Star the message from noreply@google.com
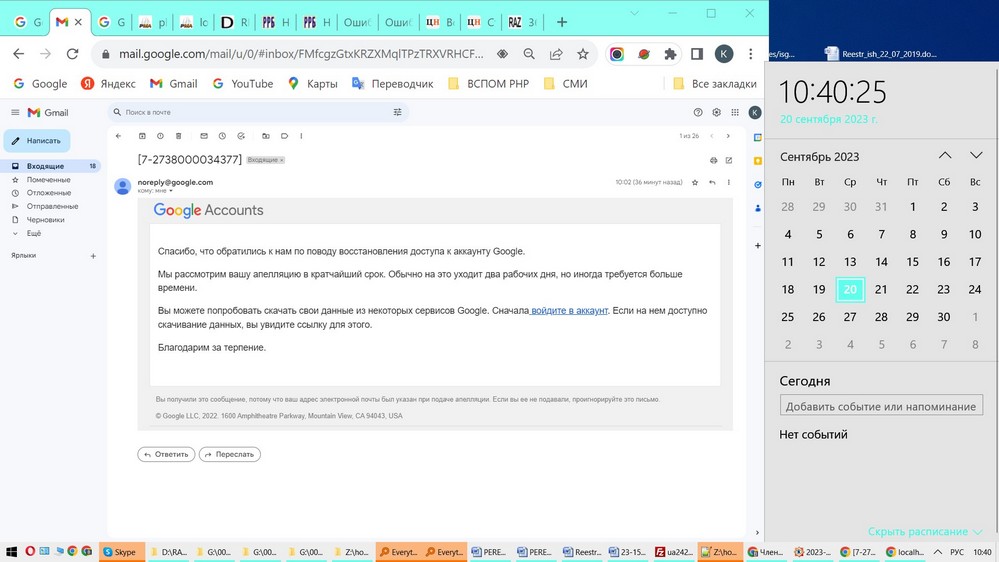Screen dimensions: 999x562 point(695,182)
